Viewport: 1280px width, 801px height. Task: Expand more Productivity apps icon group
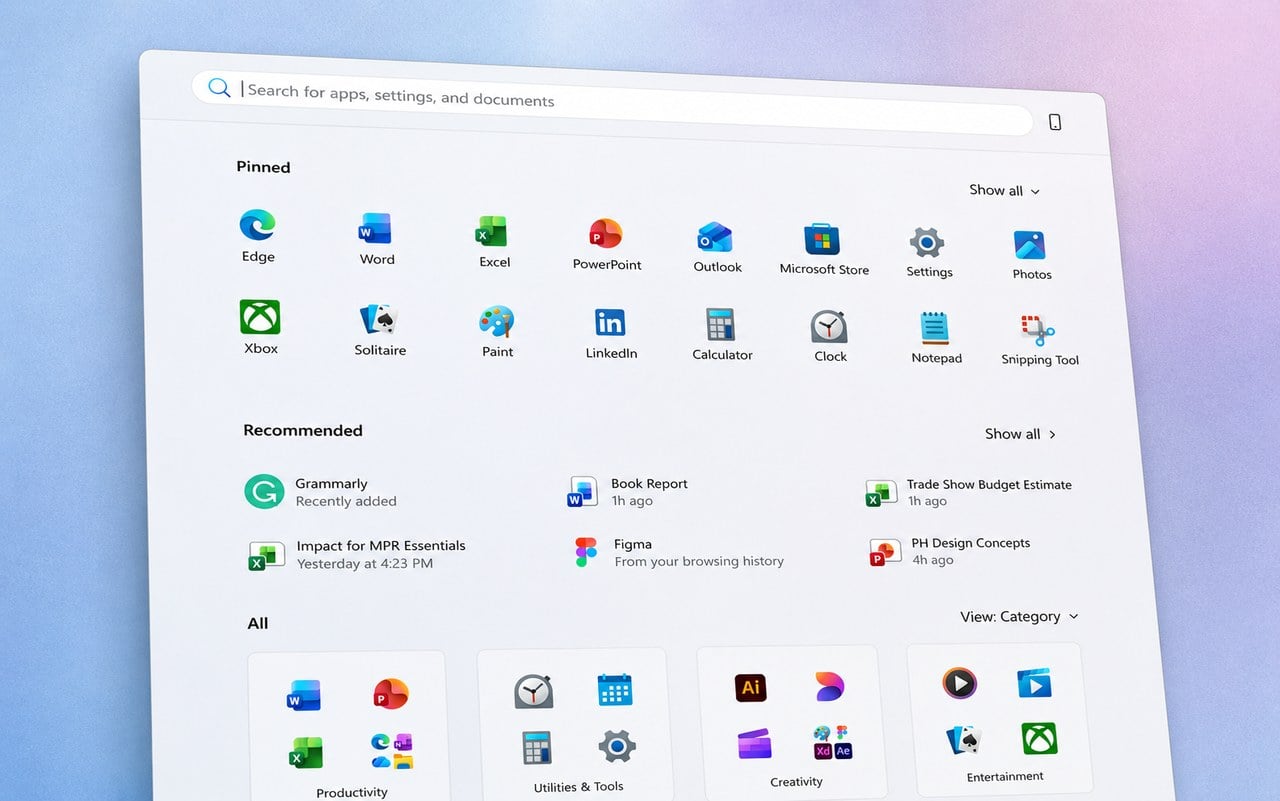pyautogui.click(x=391, y=750)
